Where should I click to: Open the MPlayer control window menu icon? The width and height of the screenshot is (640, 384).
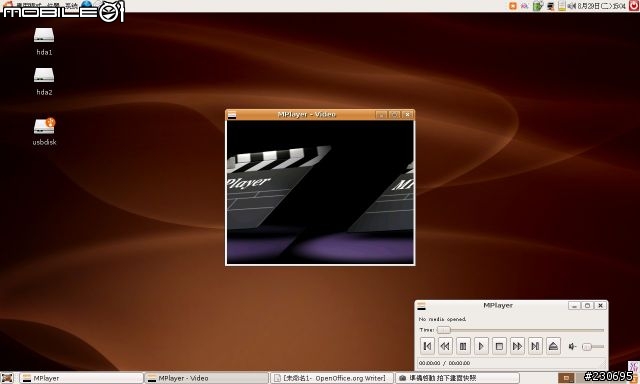click(x=421, y=306)
